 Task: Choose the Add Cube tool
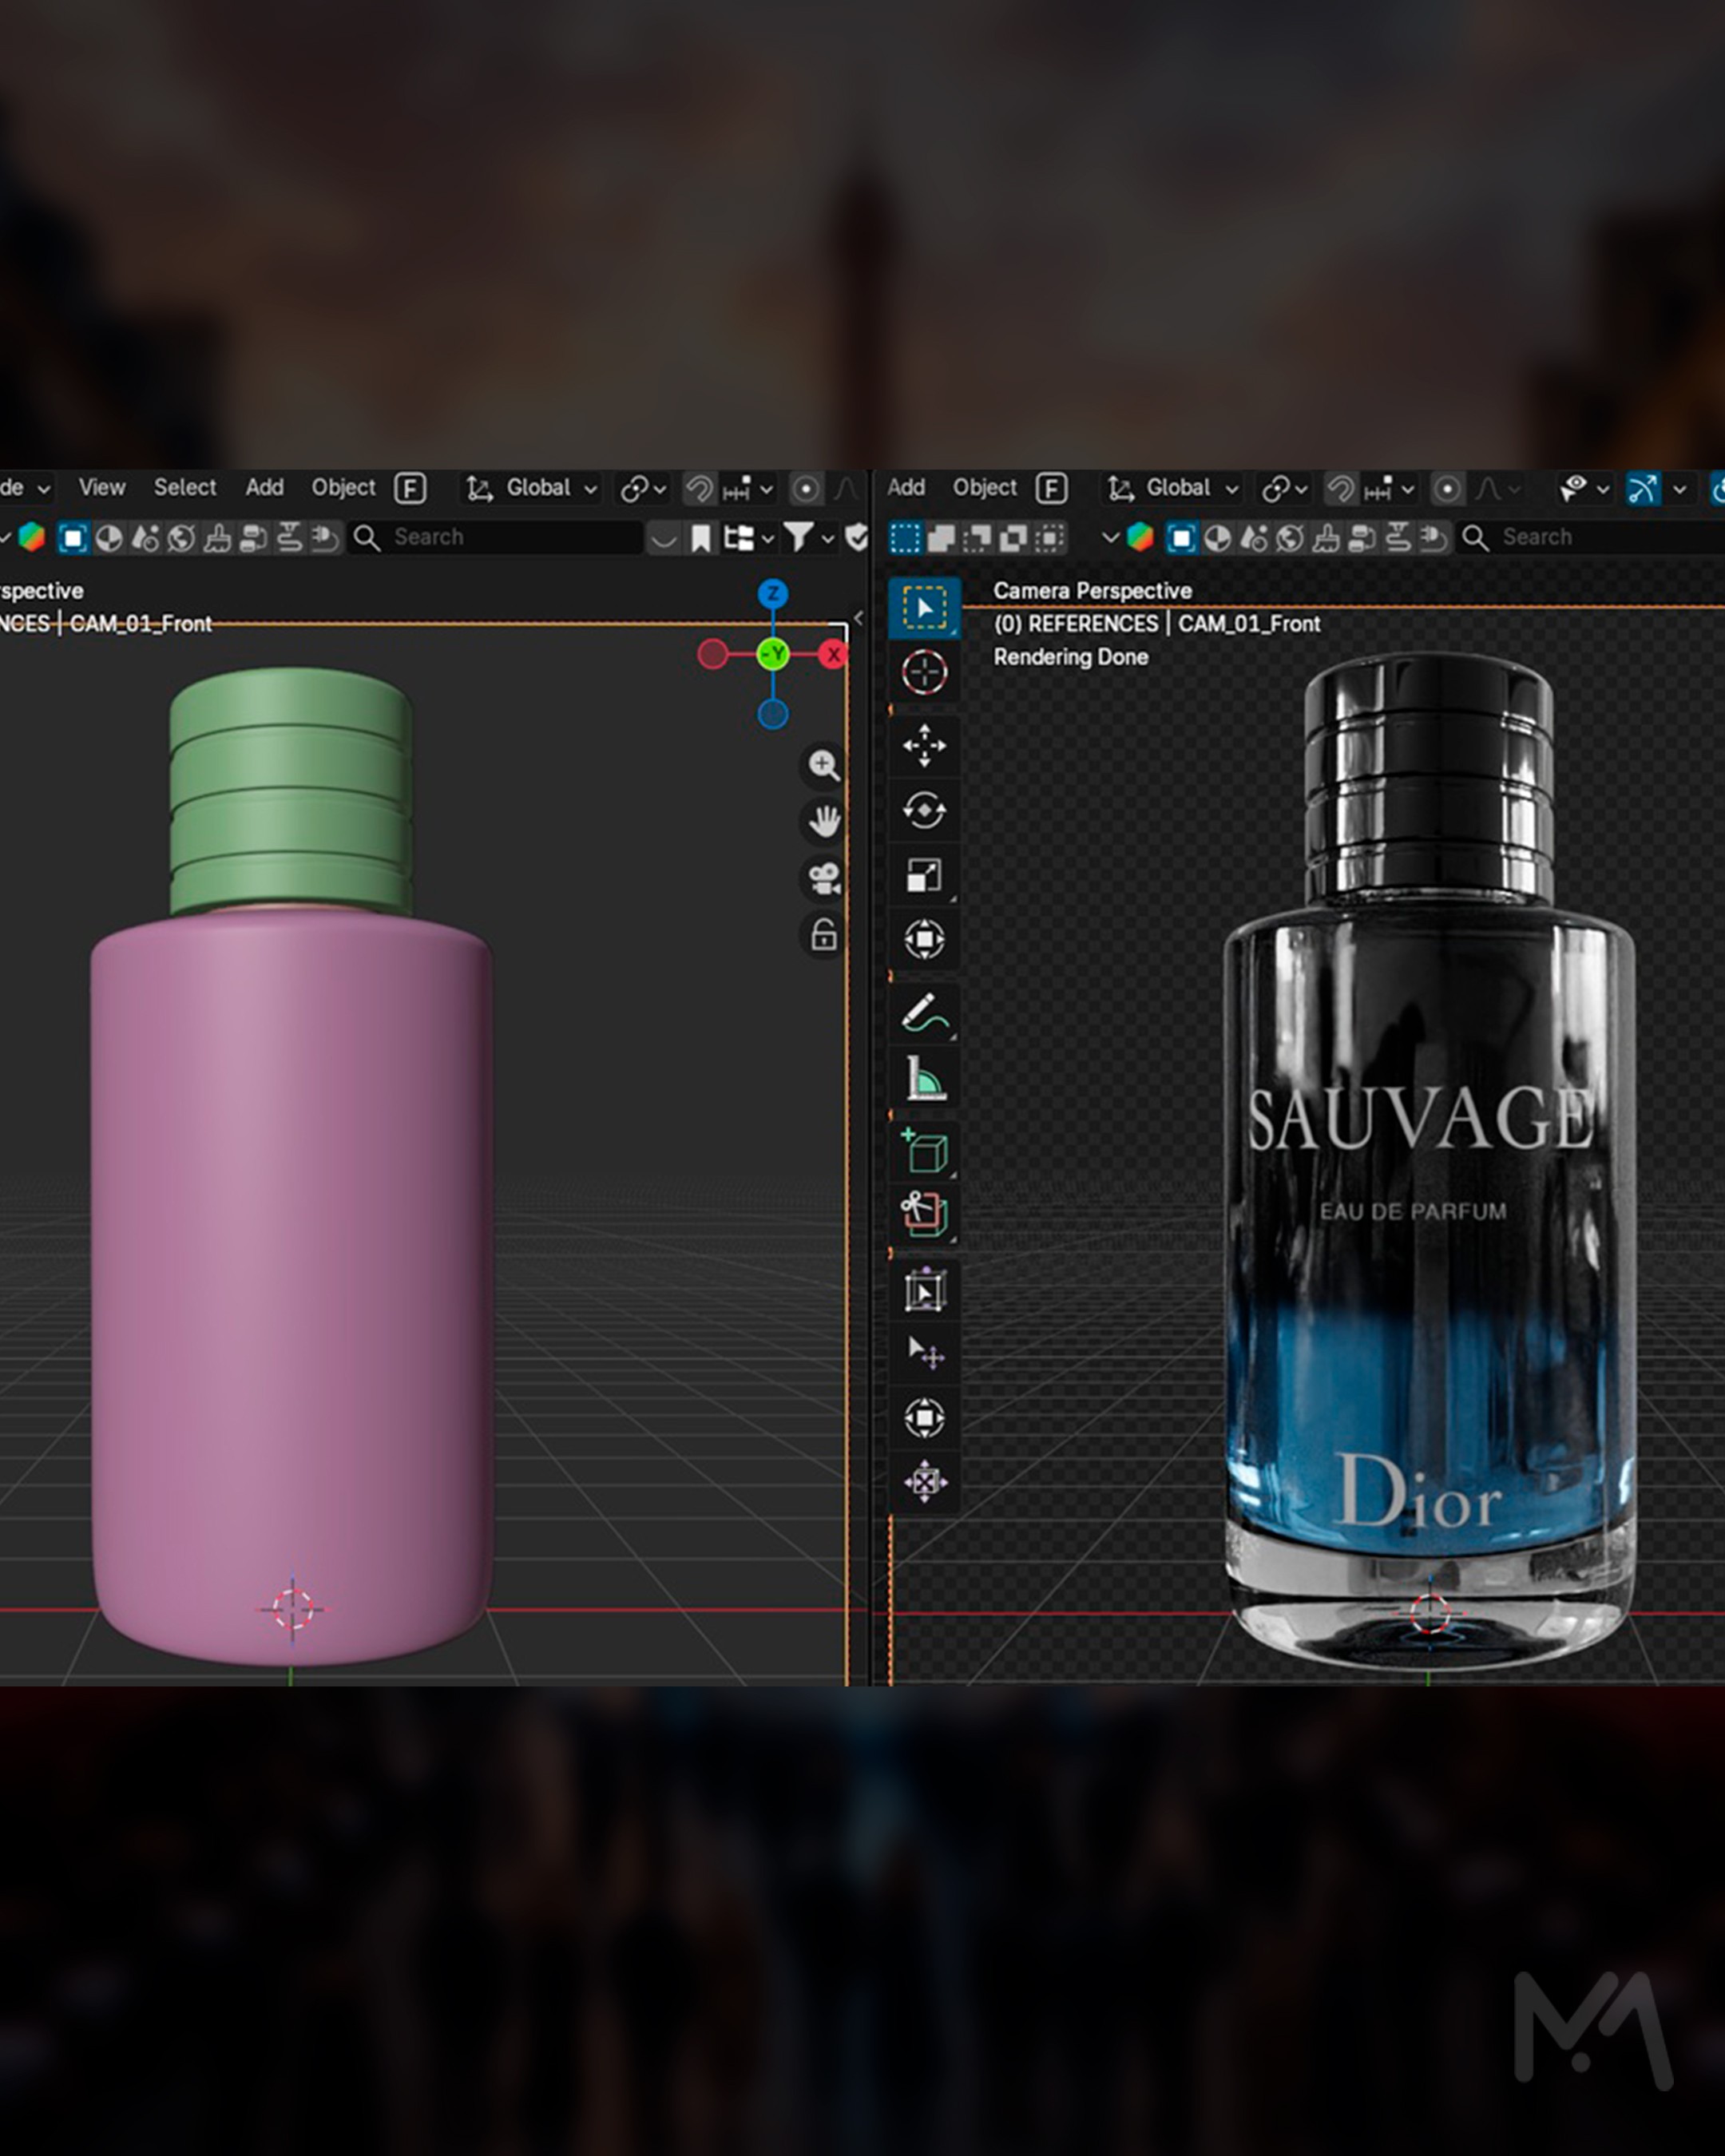(x=924, y=1151)
